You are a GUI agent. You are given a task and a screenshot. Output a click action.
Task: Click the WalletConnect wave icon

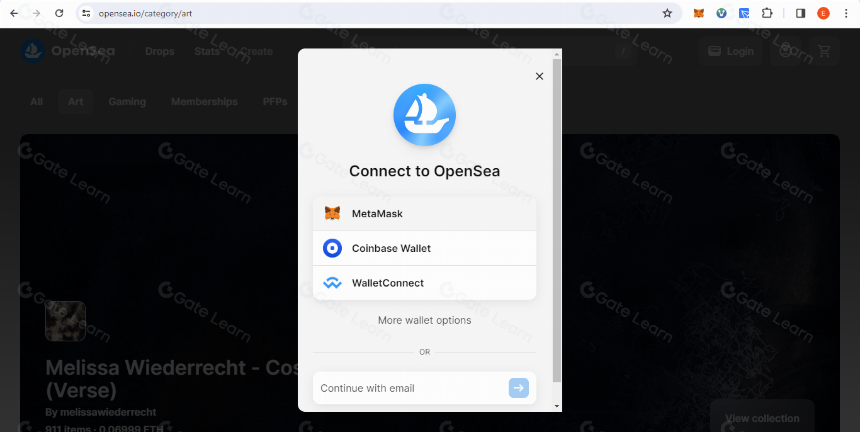(x=332, y=283)
